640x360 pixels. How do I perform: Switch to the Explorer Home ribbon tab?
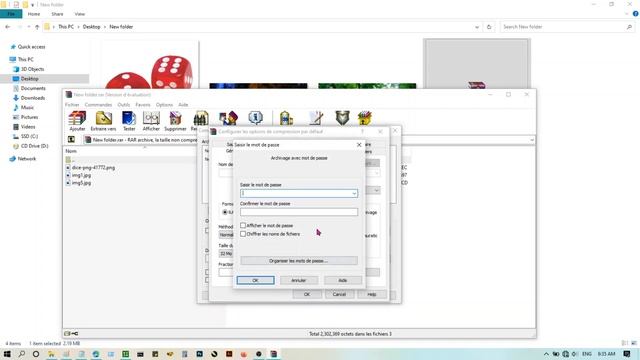coord(34,14)
